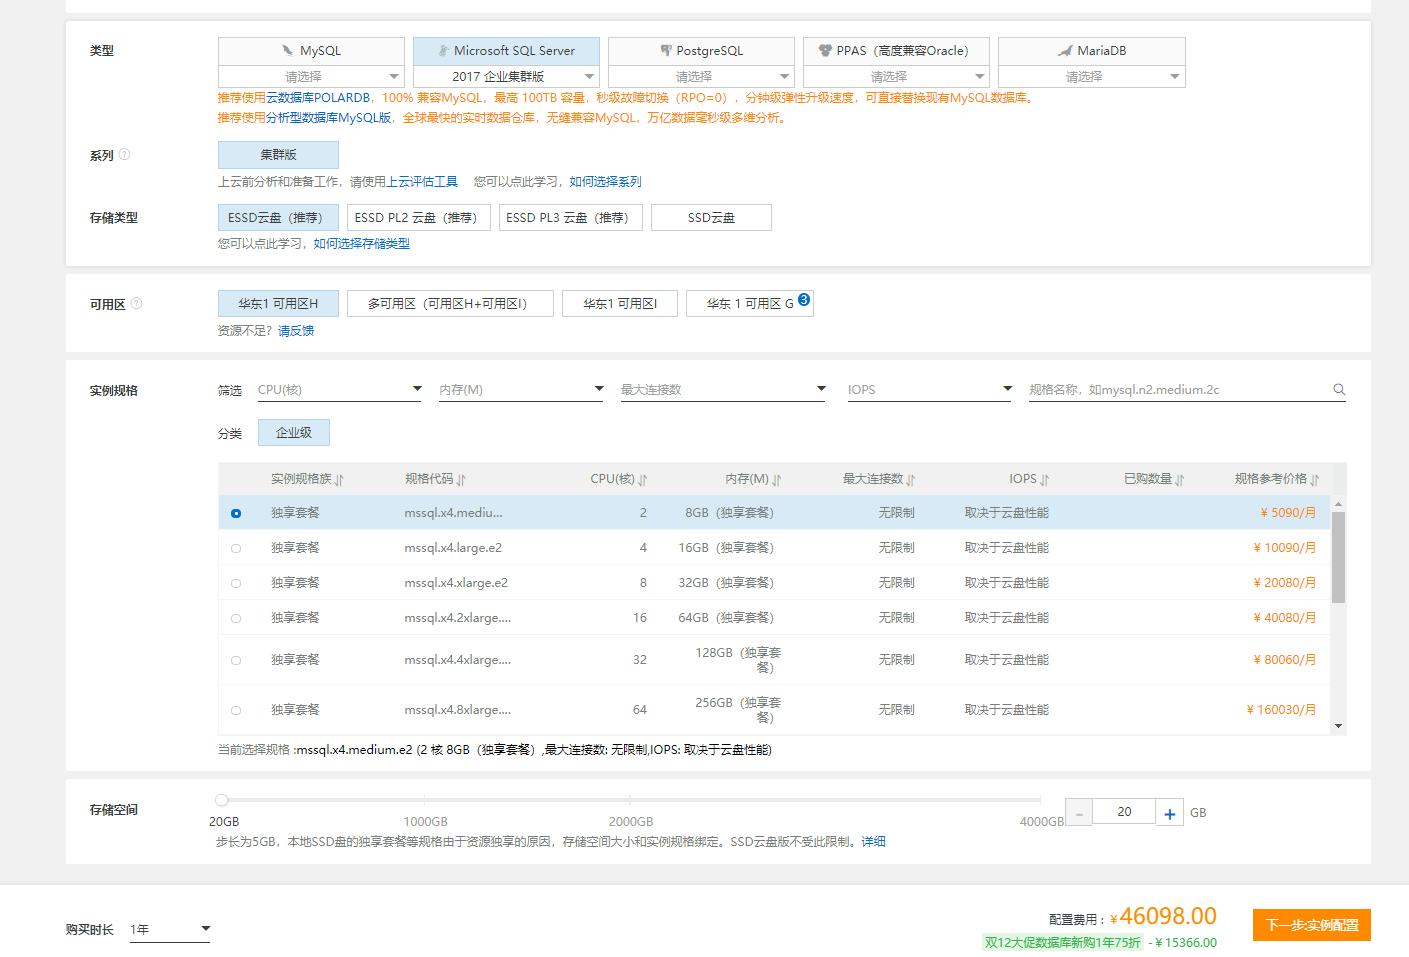Open the 购买时长 1年 dropdown
The image size is (1409, 957).
(170, 929)
